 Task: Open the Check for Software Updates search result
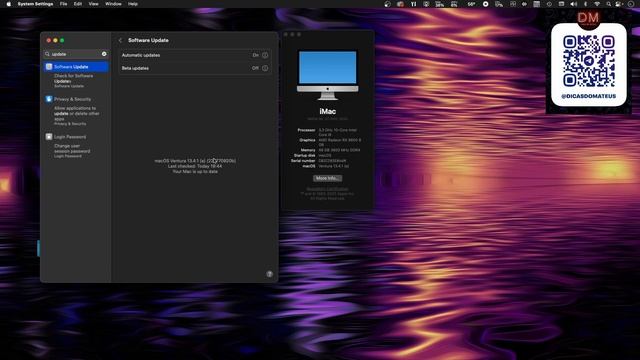pyautogui.click(x=73, y=81)
